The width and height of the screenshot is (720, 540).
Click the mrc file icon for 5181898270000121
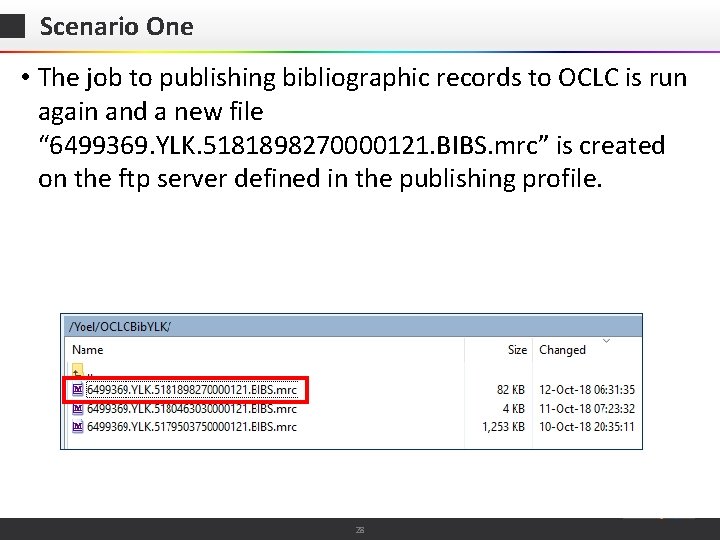tap(78, 390)
